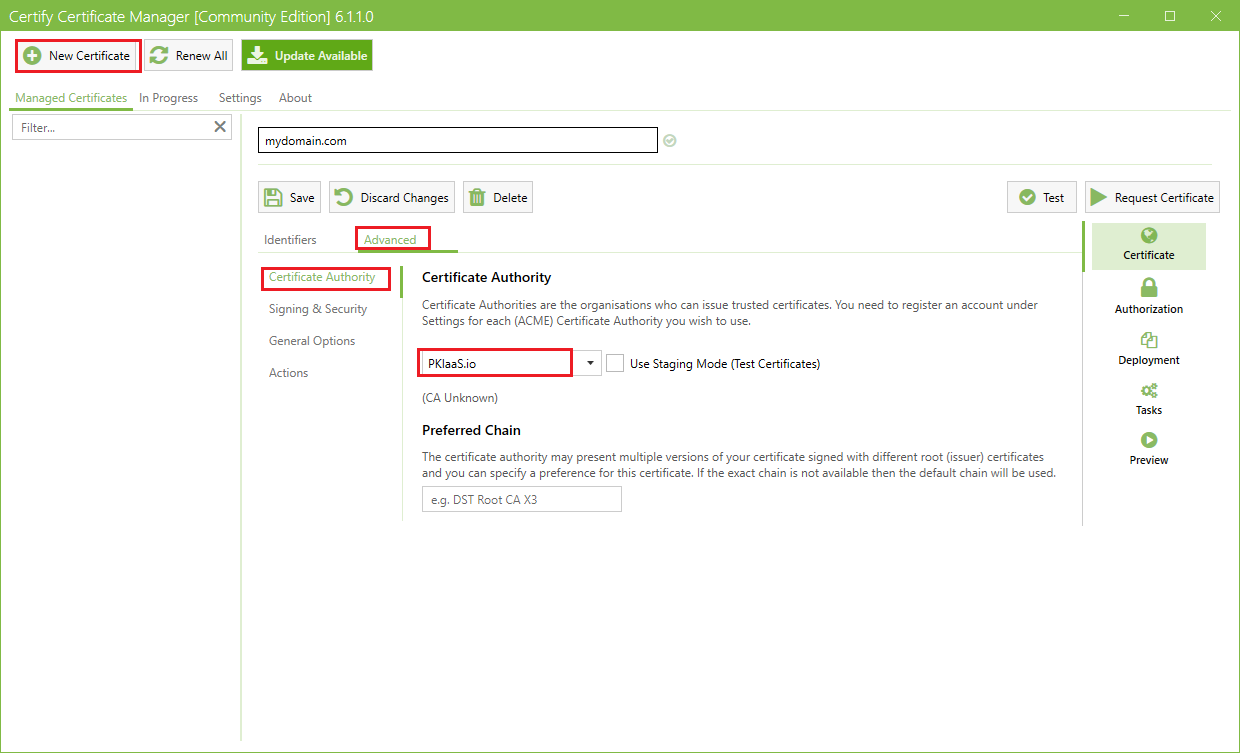The image size is (1240, 753).
Task: Click the Preferred Chain input field
Action: click(520, 498)
